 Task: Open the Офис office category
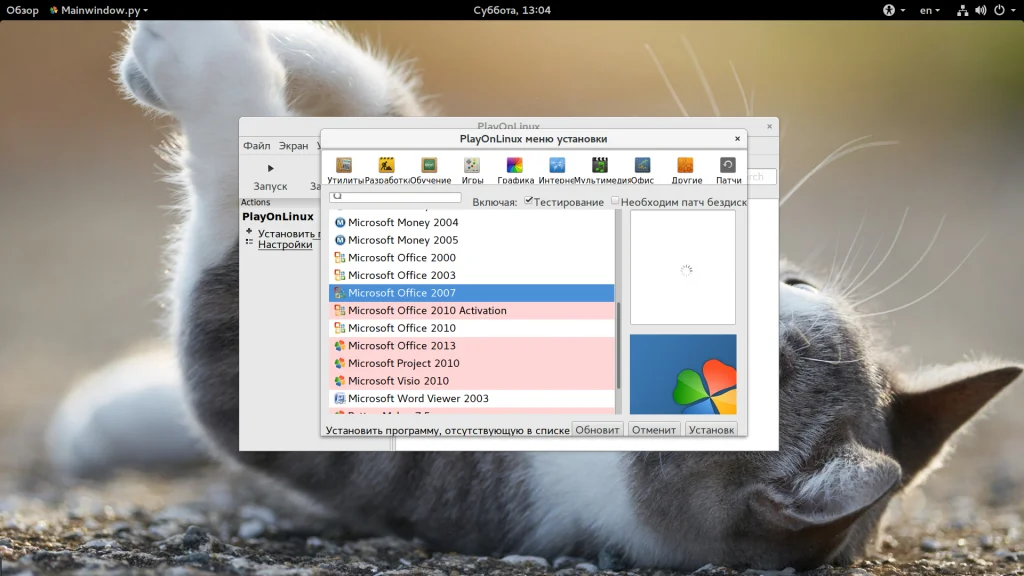pyautogui.click(x=642, y=166)
